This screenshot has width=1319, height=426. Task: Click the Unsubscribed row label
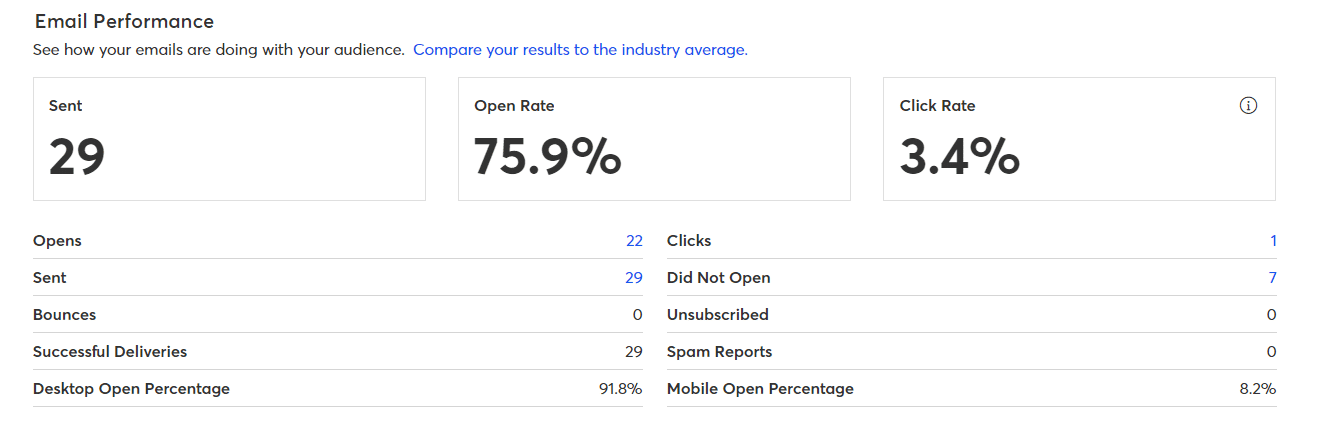717,315
